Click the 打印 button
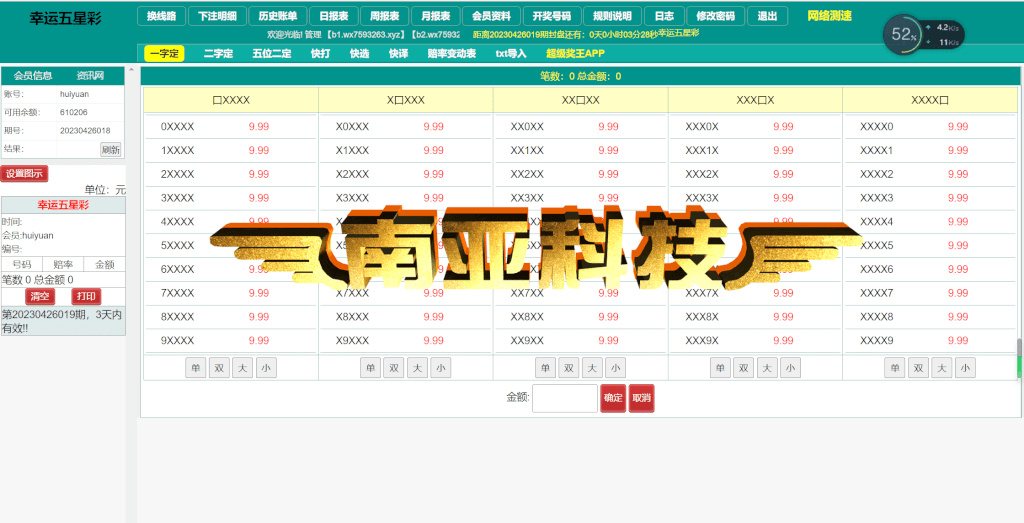The image size is (1024, 523). (x=86, y=296)
